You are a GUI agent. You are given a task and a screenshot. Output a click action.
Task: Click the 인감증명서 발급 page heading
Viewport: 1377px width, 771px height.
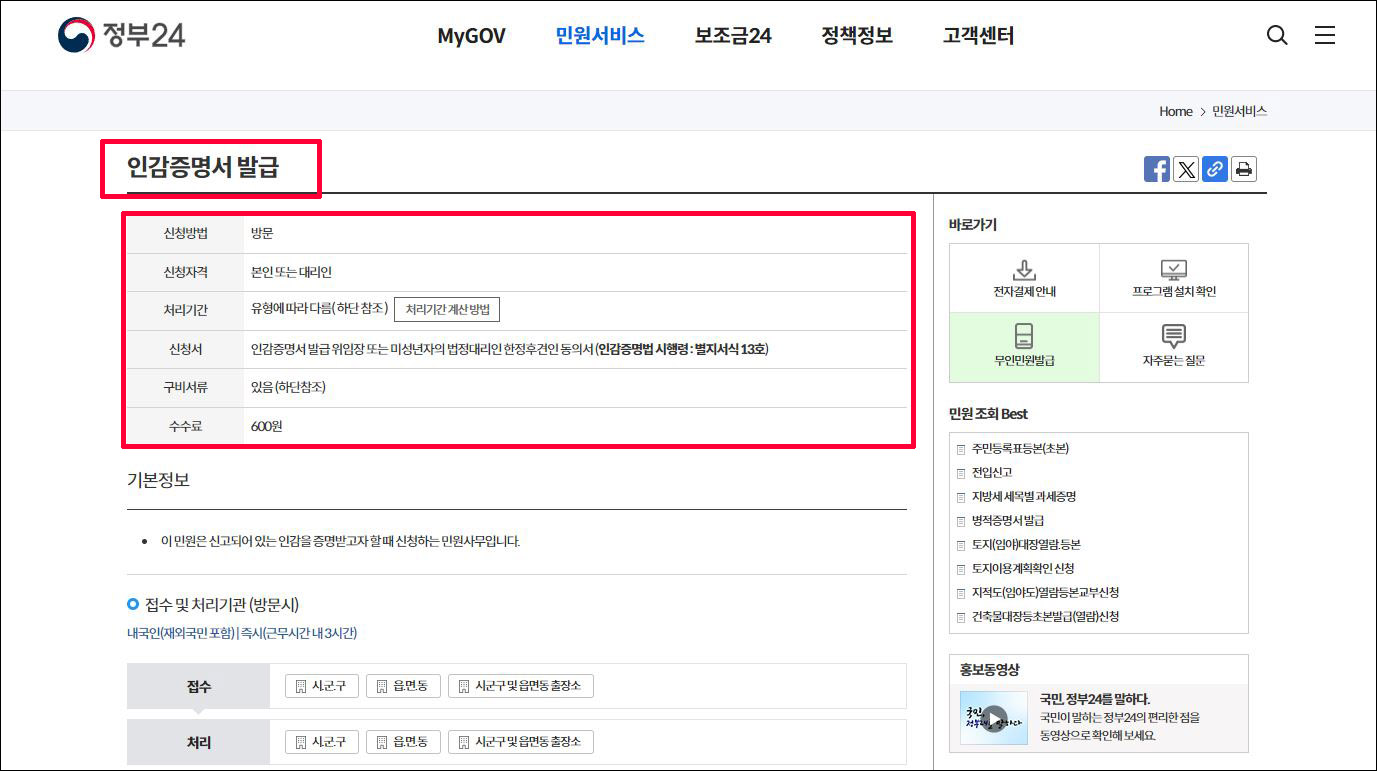[203, 167]
